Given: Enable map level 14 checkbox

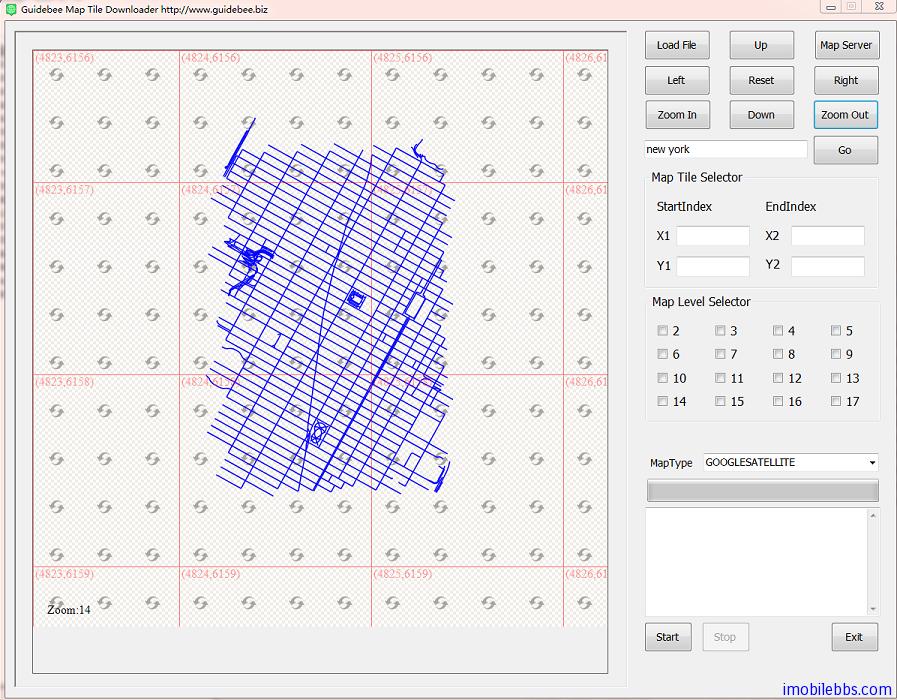Looking at the screenshot, I should (x=662, y=402).
